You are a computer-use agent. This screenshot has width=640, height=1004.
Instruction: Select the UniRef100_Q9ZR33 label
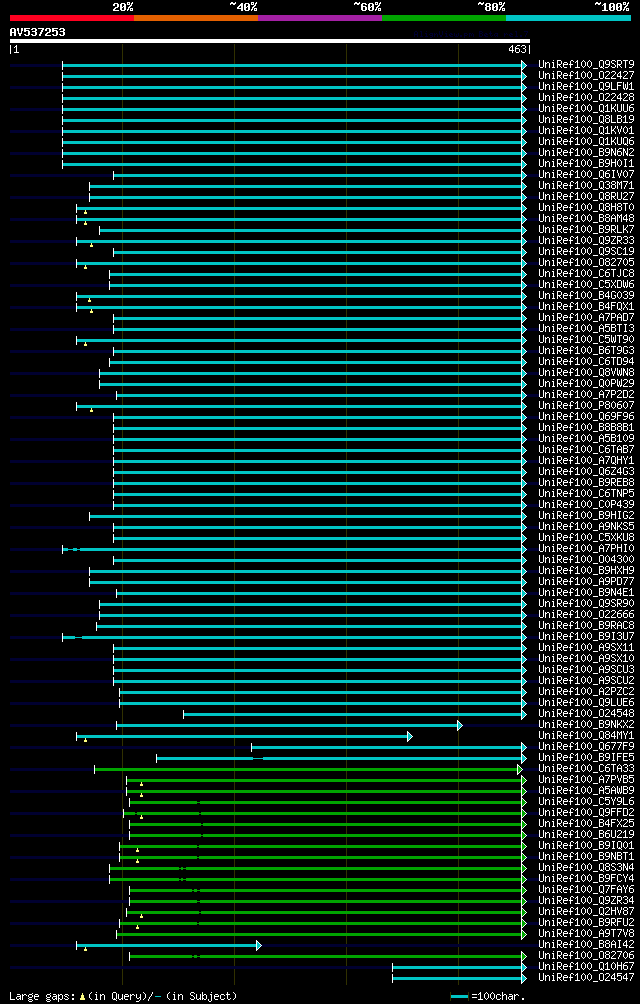coord(586,241)
